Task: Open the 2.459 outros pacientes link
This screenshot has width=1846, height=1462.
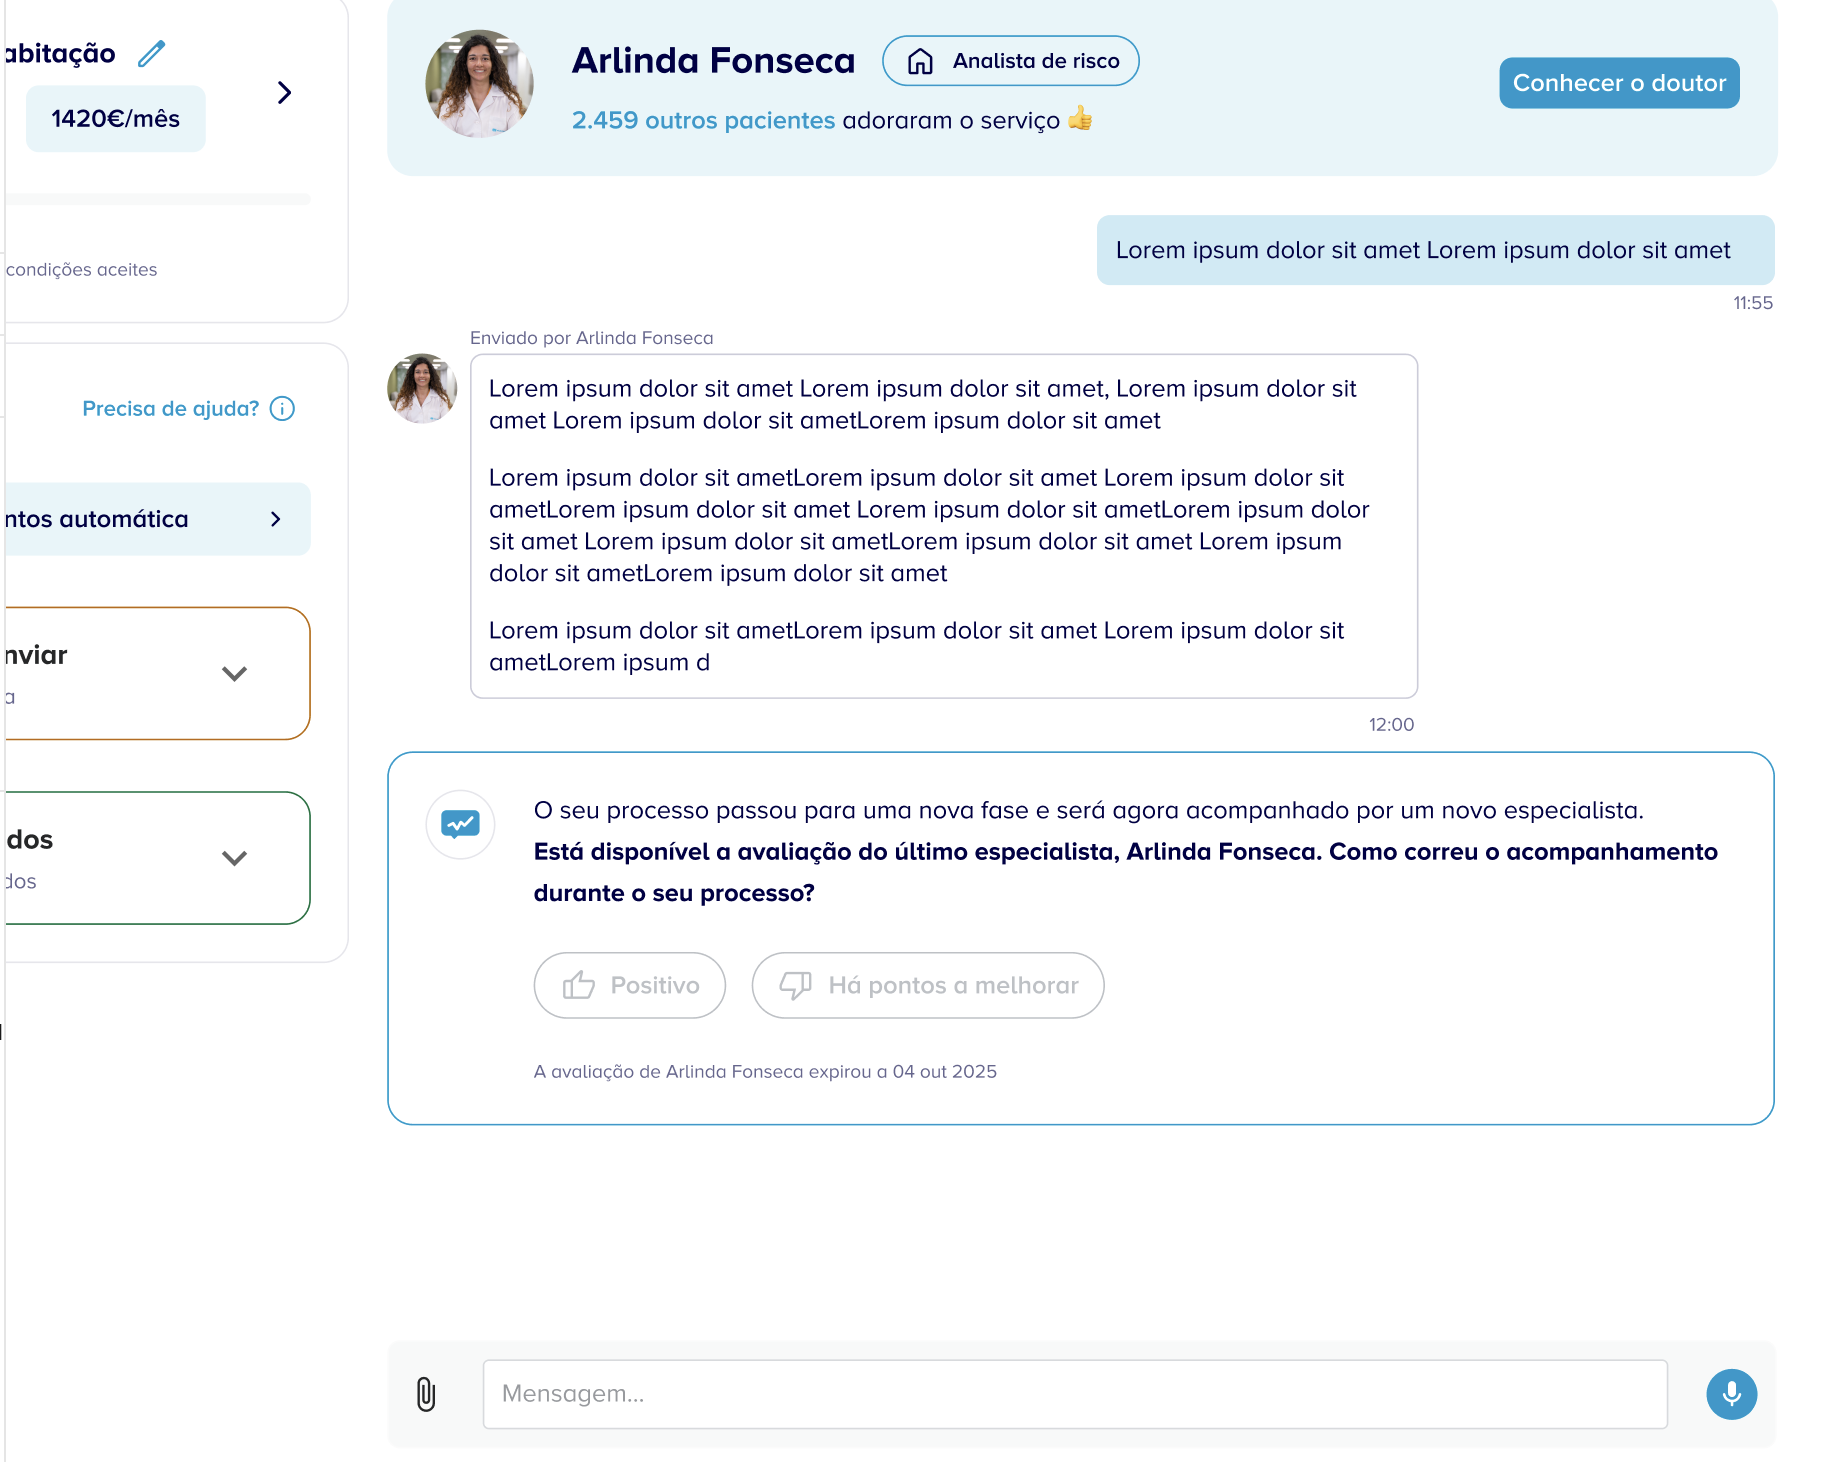Action: tap(702, 120)
